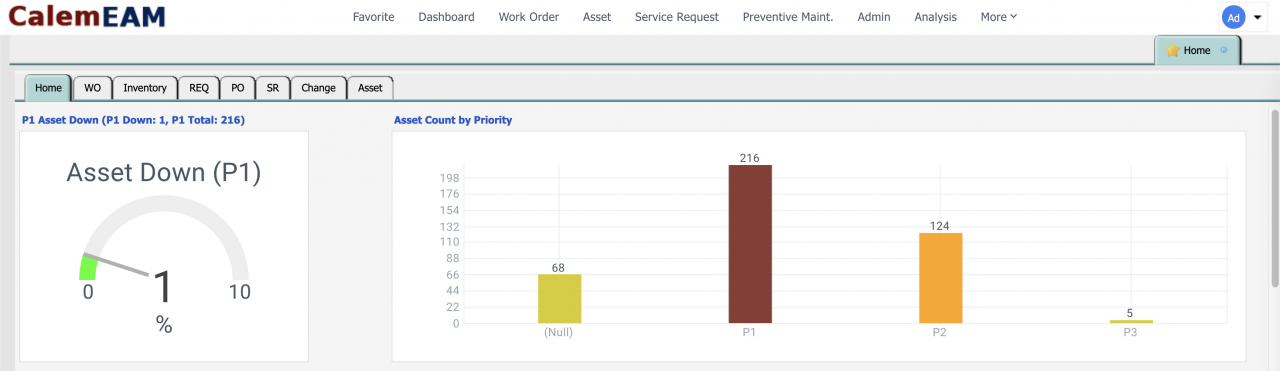Open the Service Request menu
Viewport: 1280px width, 371px height.
(677, 17)
